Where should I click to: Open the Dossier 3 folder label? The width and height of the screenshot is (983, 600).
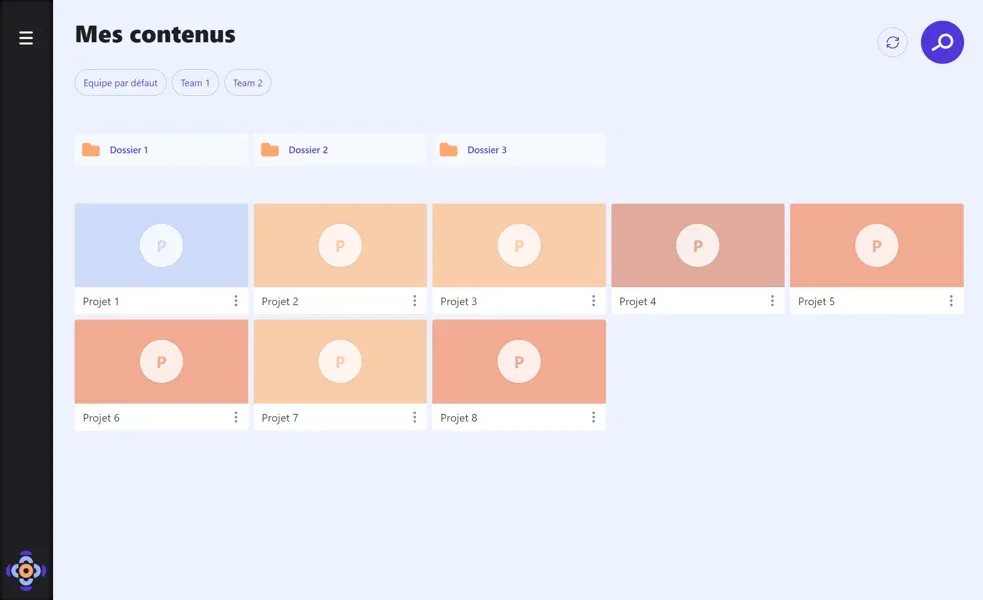click(487, 150)
